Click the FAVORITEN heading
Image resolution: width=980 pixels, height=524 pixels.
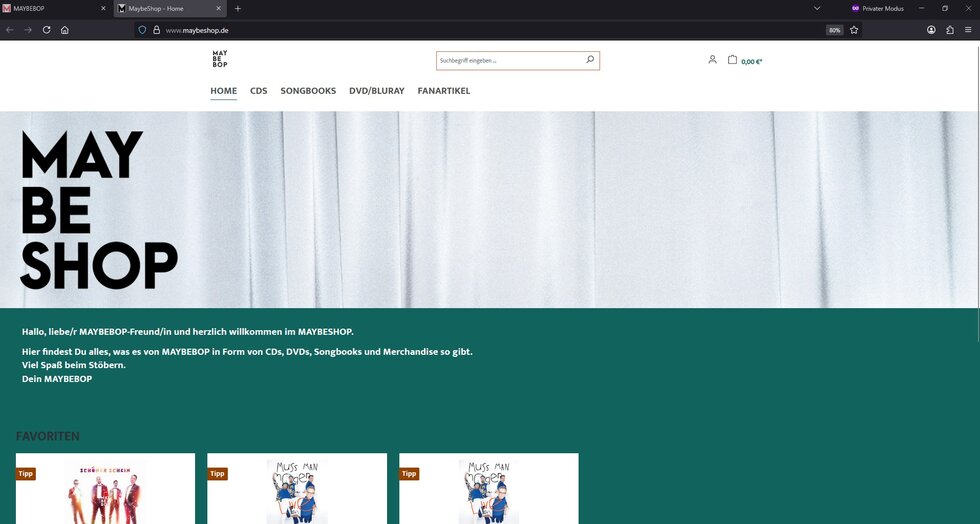point(48,436)
